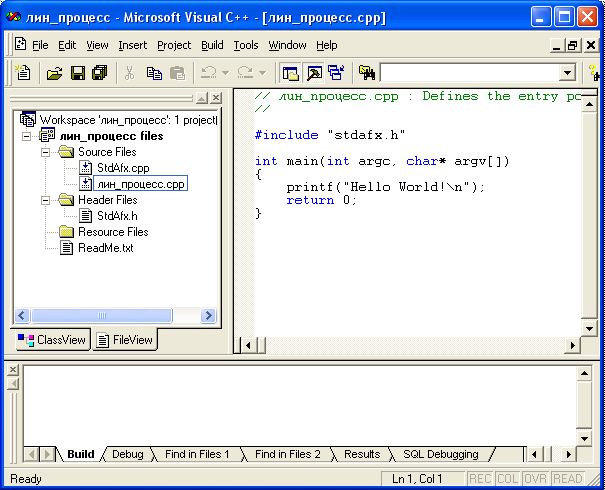Select лин_процесс files project label

coord(112,136)
